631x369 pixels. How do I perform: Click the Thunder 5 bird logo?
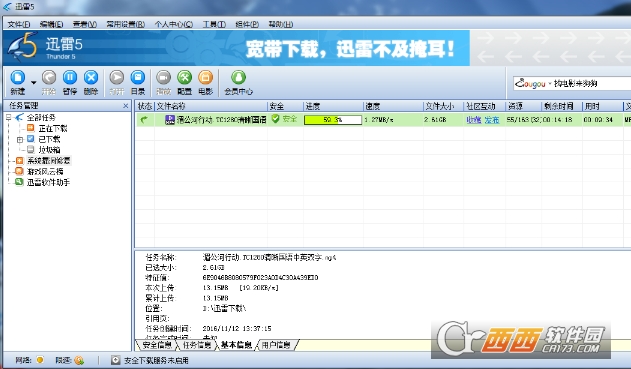click(x=23, y=47)
